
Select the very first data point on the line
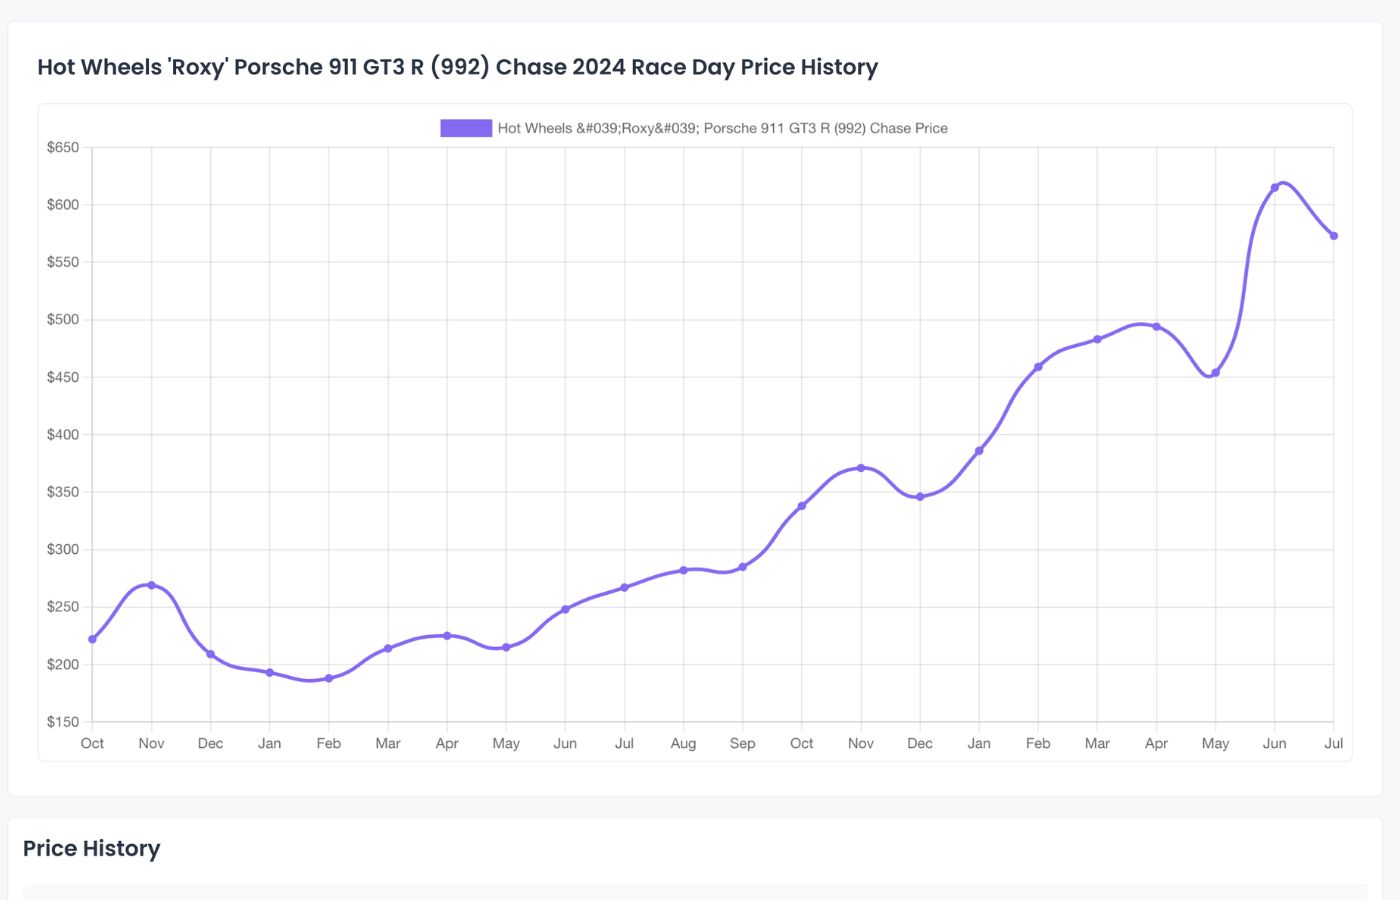click(x=93, y=639)
